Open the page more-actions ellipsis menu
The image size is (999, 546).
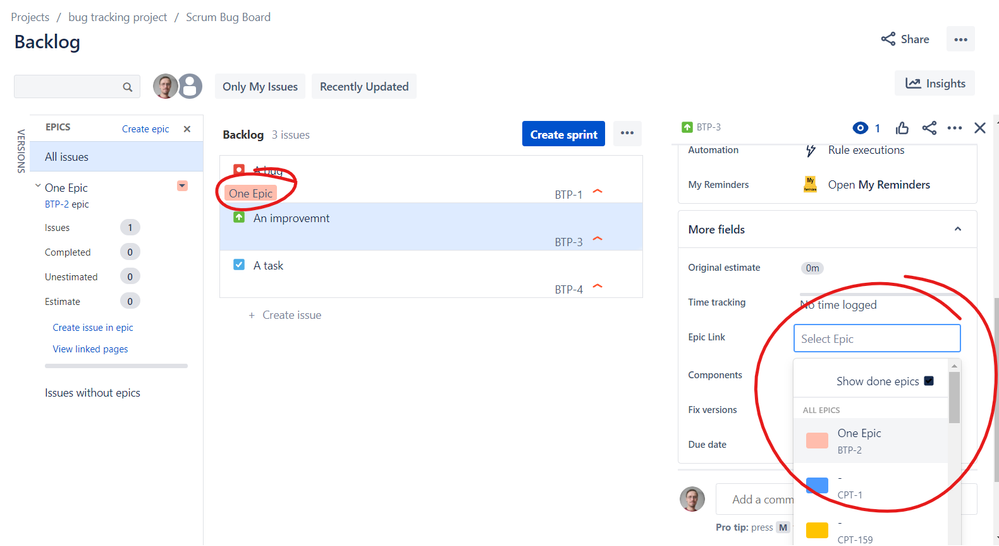click(961, 40)
